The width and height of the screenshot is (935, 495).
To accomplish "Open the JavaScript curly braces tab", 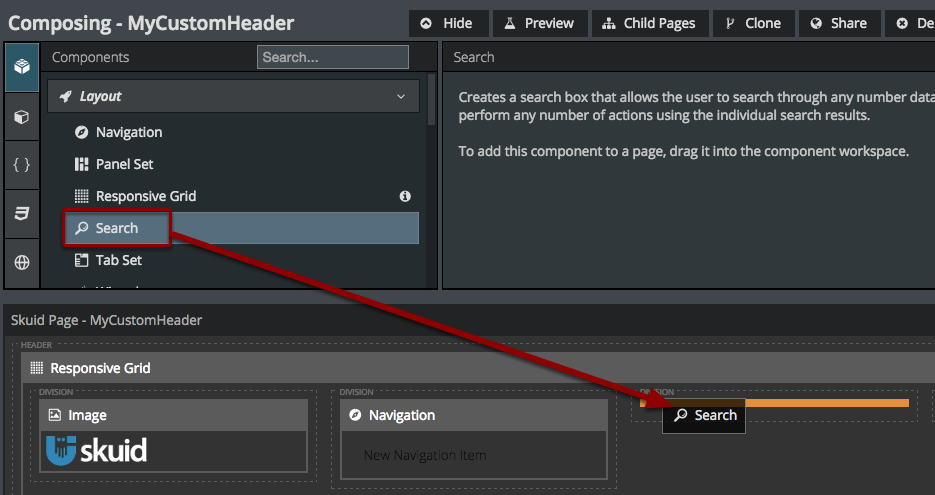I will (21, 165).
